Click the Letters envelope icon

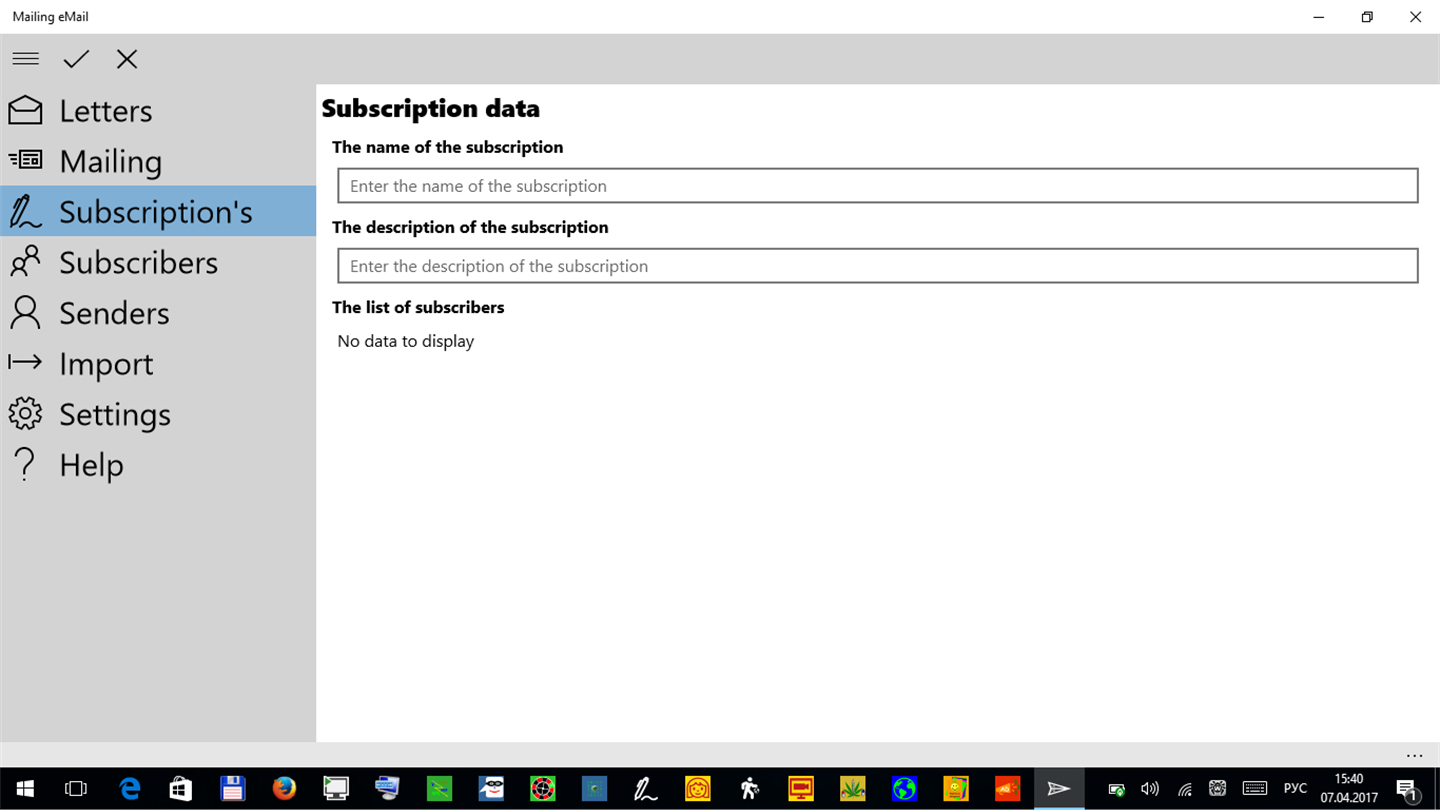pyautogui.click(x=25, y=110)
